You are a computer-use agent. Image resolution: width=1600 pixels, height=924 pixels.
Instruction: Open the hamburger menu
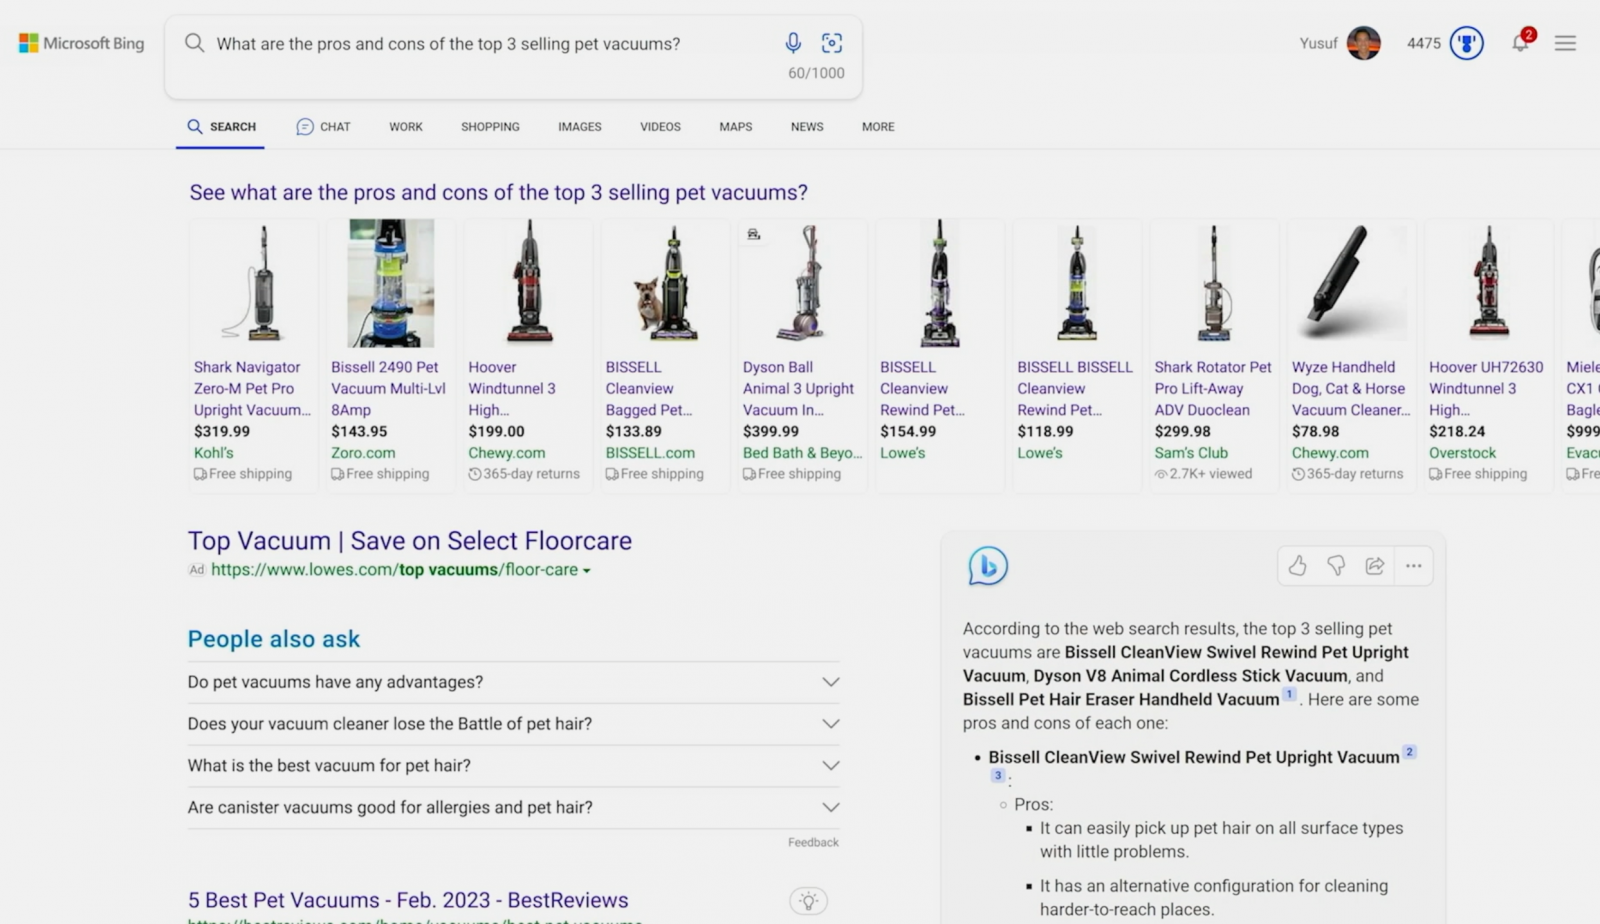coord(1565,43)
